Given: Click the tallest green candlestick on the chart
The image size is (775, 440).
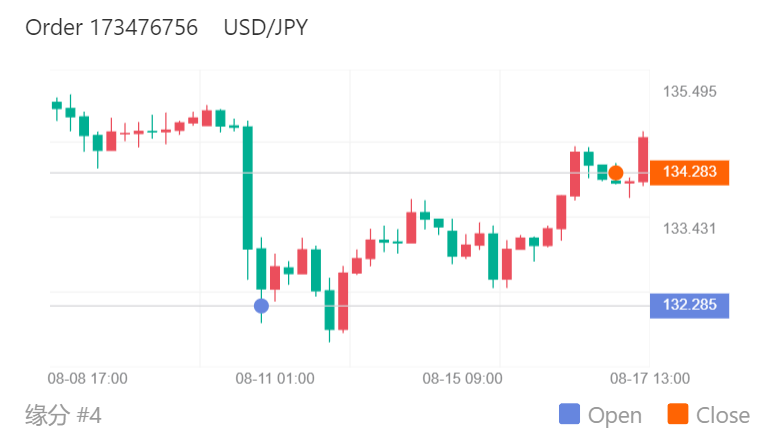Looking at the screenshot, I should click(x=247, y=187).
